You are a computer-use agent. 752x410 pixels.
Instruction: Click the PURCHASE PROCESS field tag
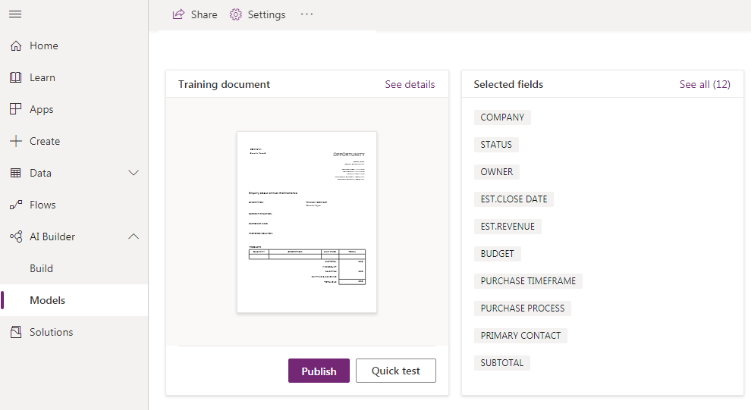(522, 308)
